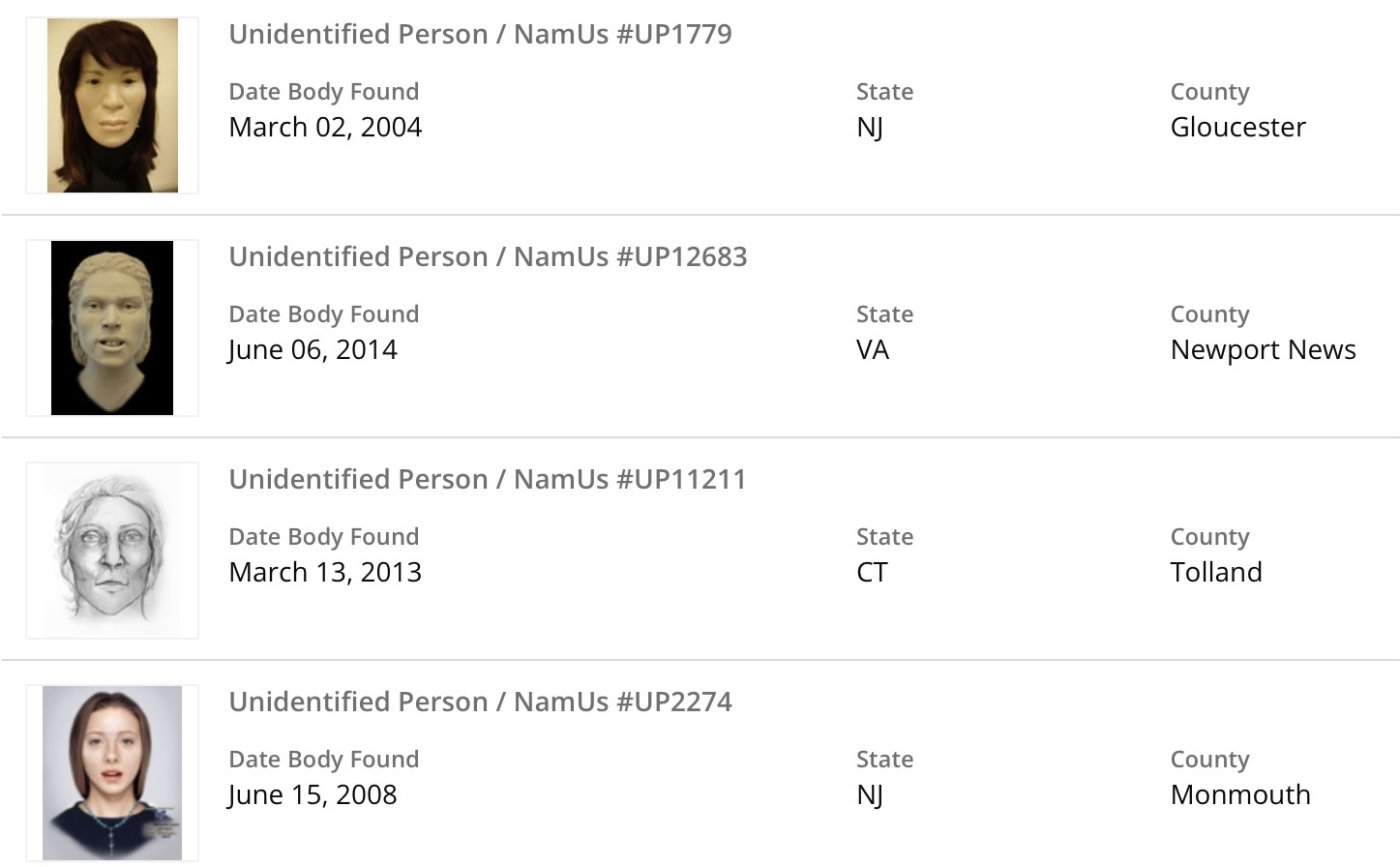Select the NJ state in UP2274 row

pos(869,795)
